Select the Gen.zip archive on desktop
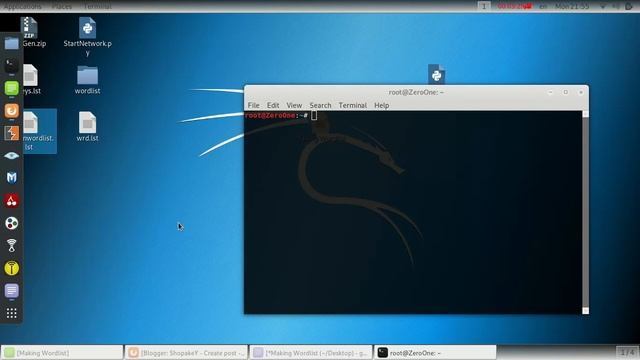Viewport: 640px width, 360px height. click(31, 33)
